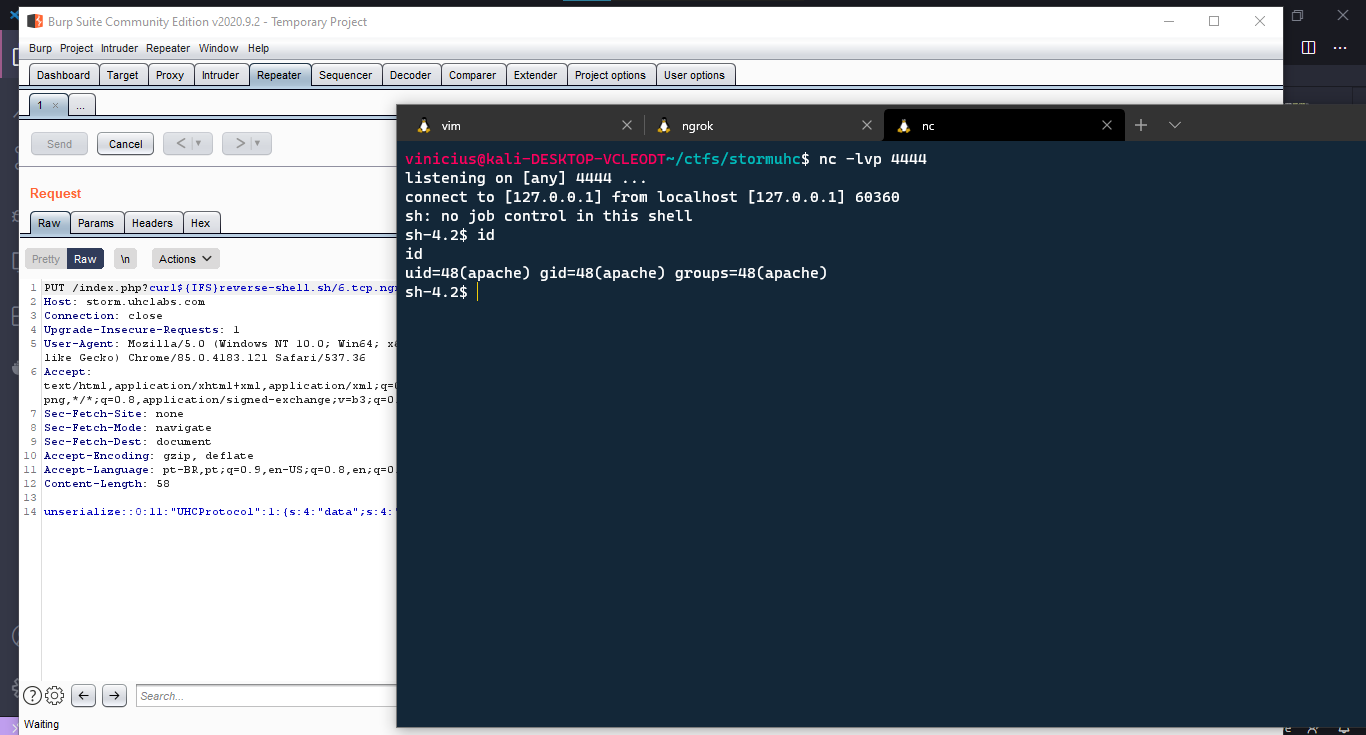
Task: Switch to the Proxy tab
Action: pyautogui.click(x=170, y=75)
